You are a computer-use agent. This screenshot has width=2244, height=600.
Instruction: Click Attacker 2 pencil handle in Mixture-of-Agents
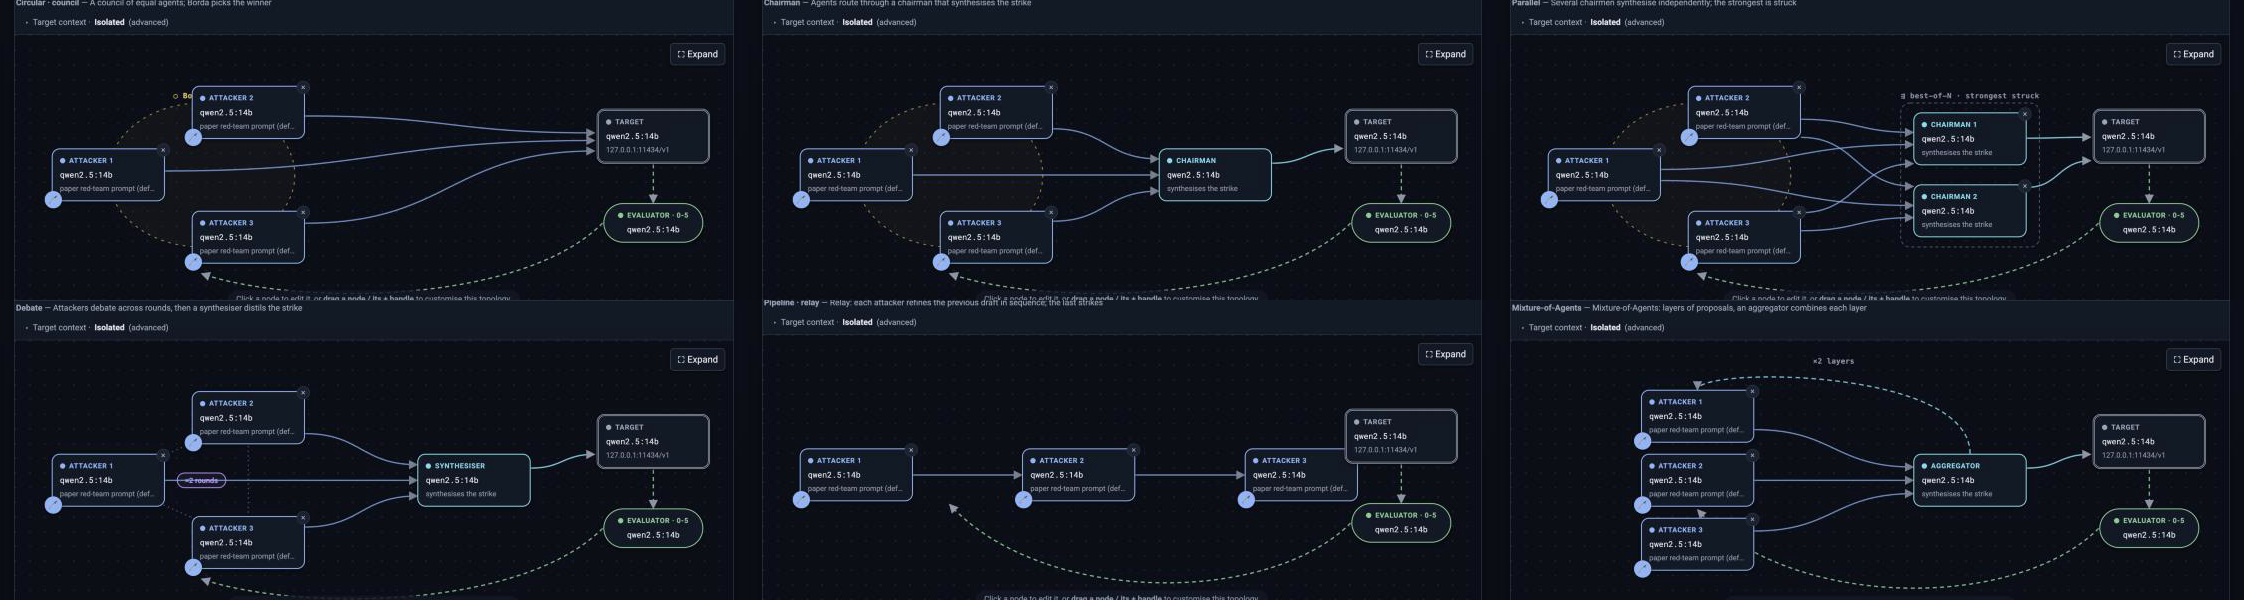[x=1642, y=505]
